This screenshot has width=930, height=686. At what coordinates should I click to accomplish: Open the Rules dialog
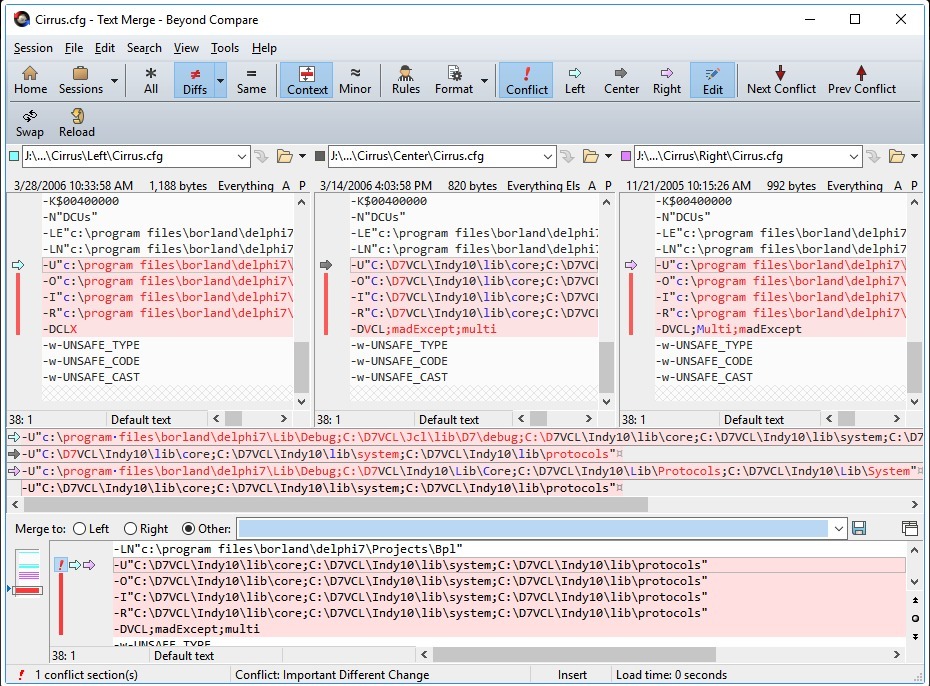tap(406, 80)
